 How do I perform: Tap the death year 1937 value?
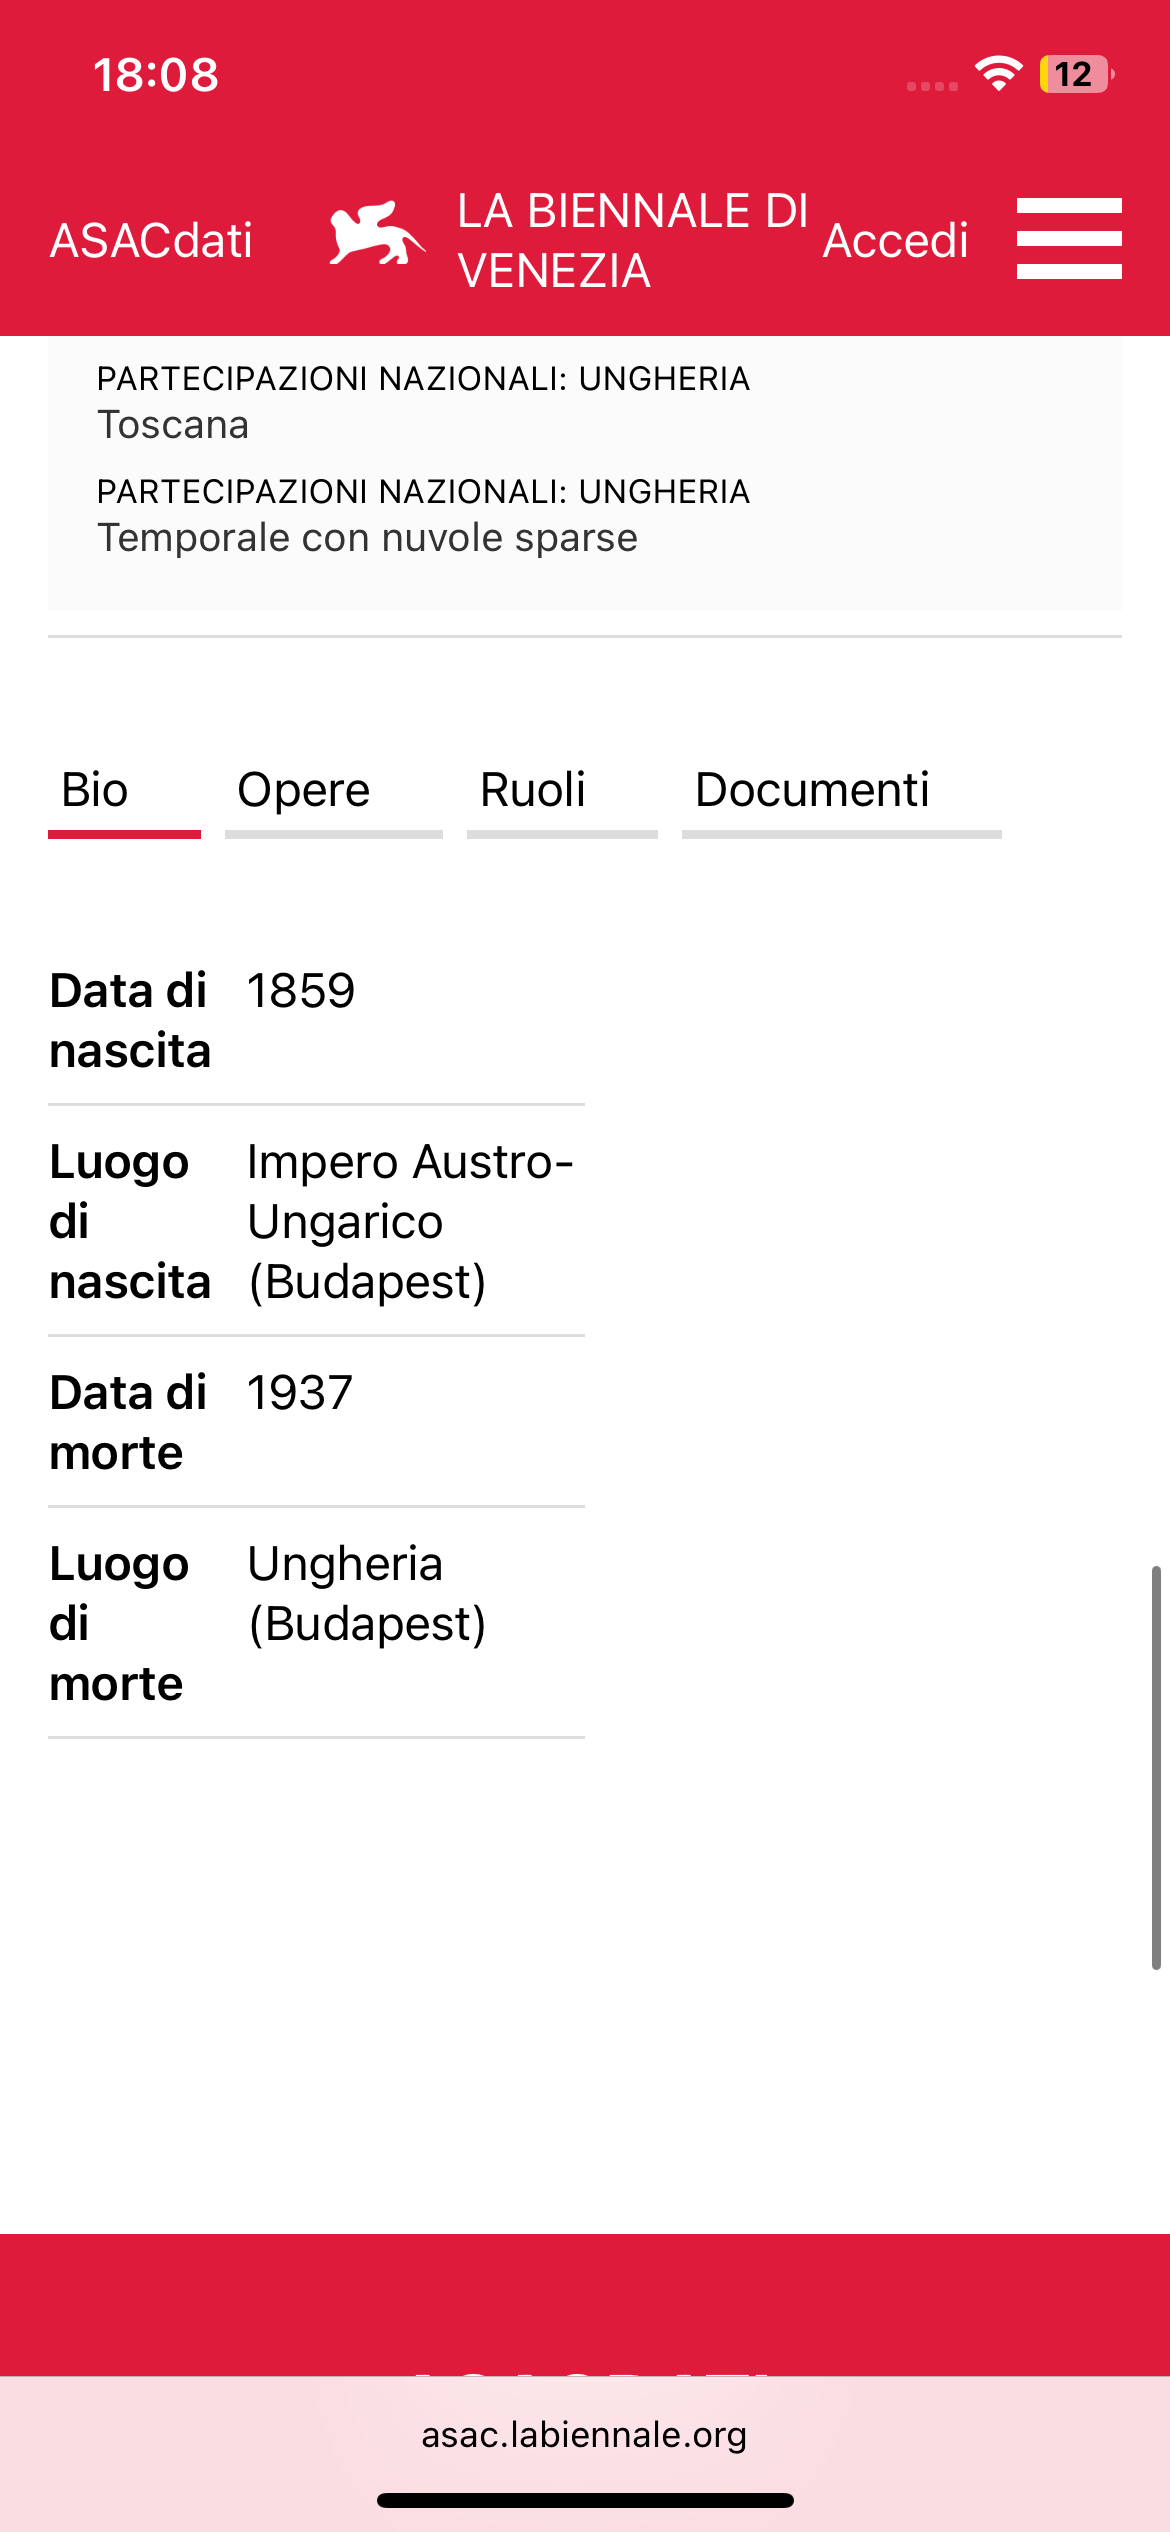(300, 1393)
